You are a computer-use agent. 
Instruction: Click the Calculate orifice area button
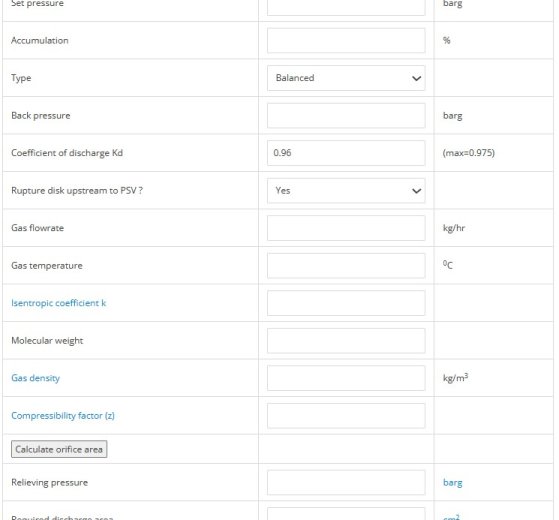tap(59, 449)
